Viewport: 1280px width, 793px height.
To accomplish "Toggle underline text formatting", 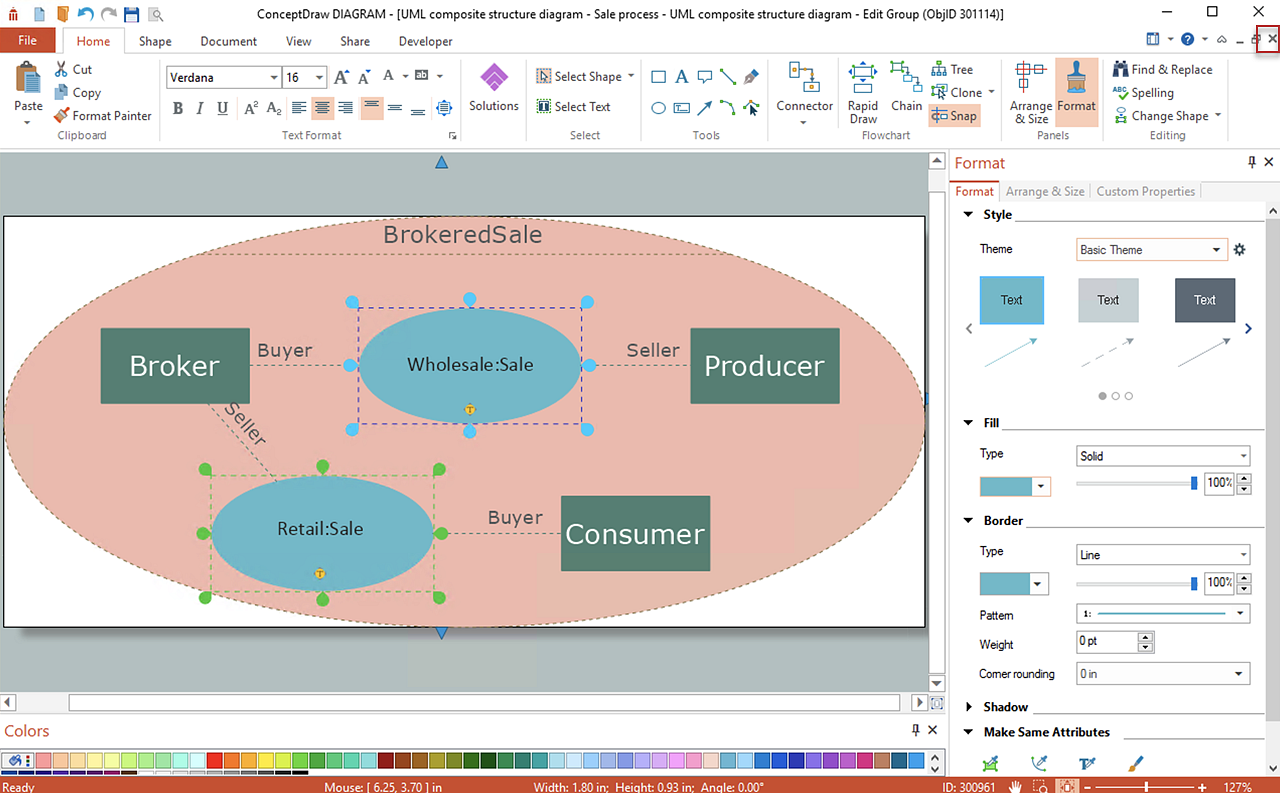I will [222, 109].
